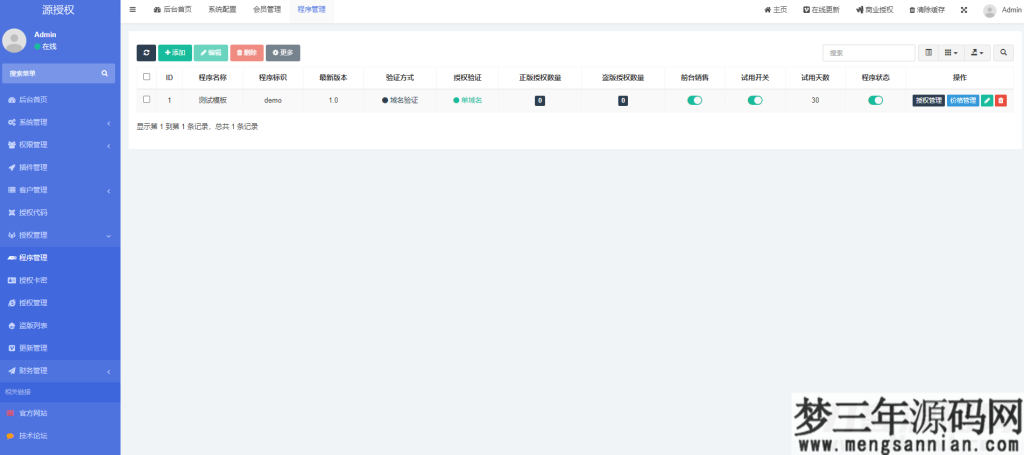The image size is (1024, 455).
Task: Click the 测试模板 cell in the table
Action: (212, 101)
